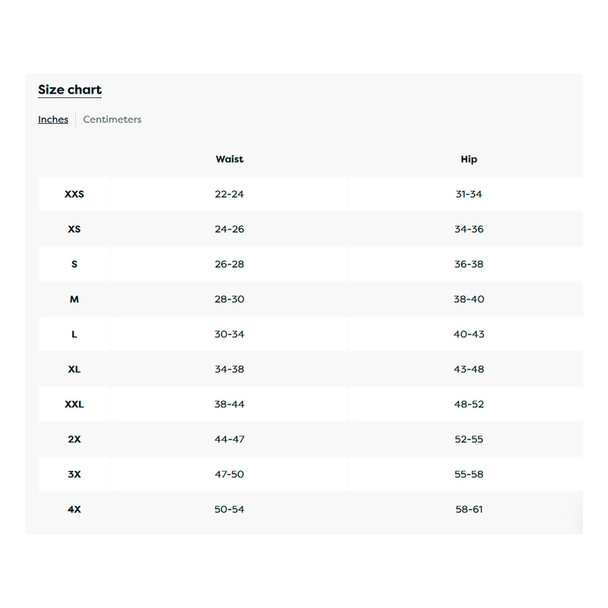
Task: Choose the L size row label
Action: point(74,334)
